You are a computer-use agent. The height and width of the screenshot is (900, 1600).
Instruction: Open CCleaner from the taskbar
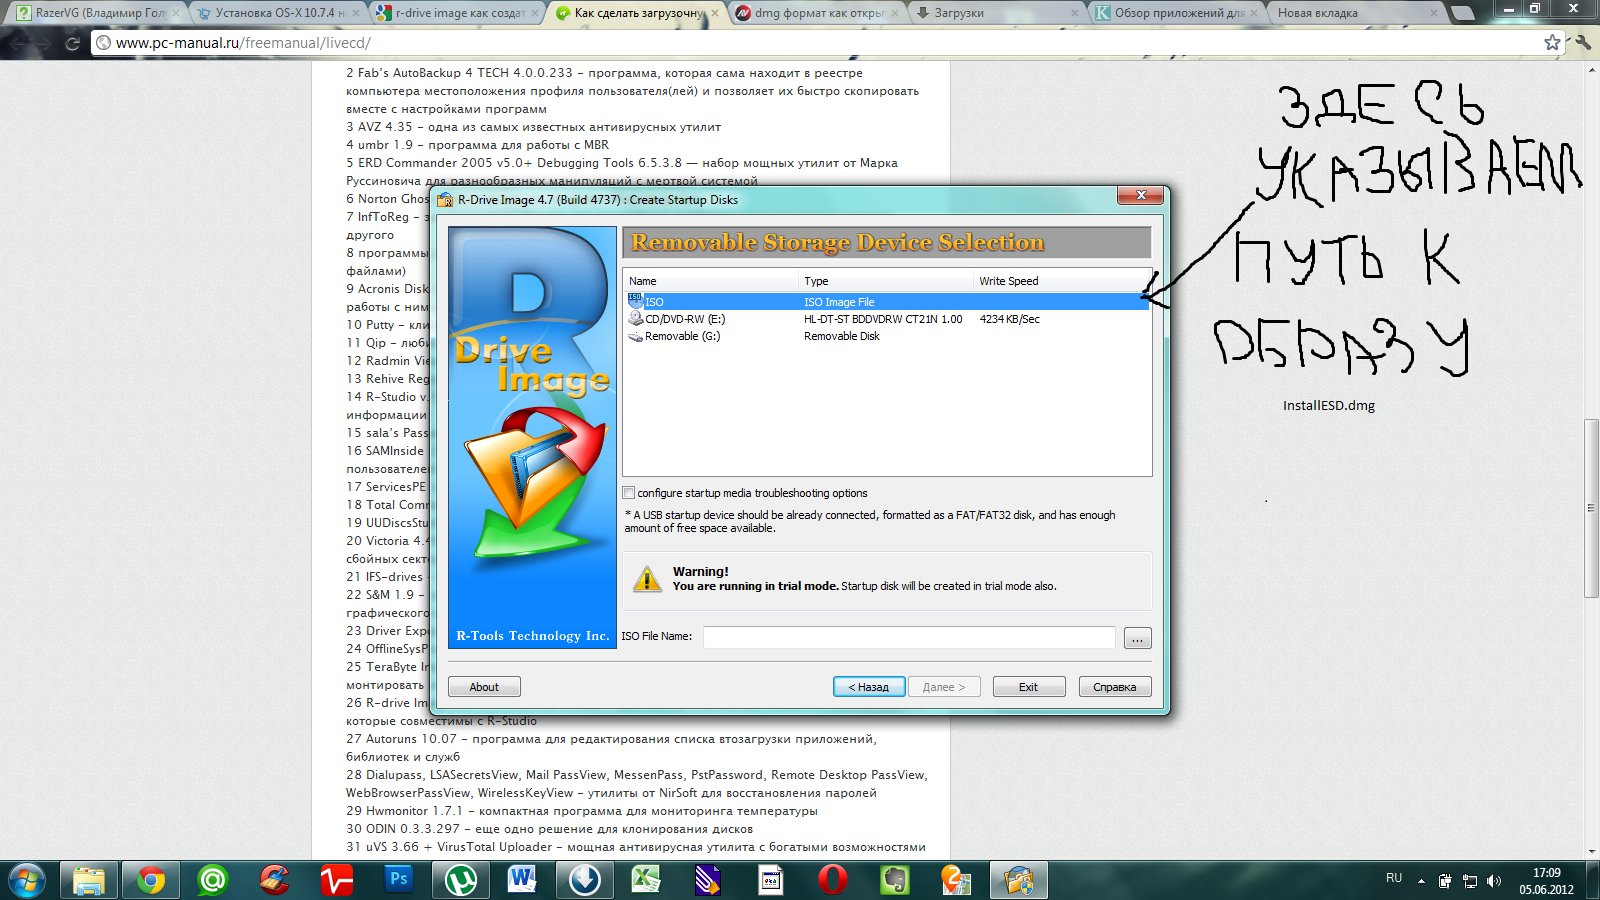point(275,880)
